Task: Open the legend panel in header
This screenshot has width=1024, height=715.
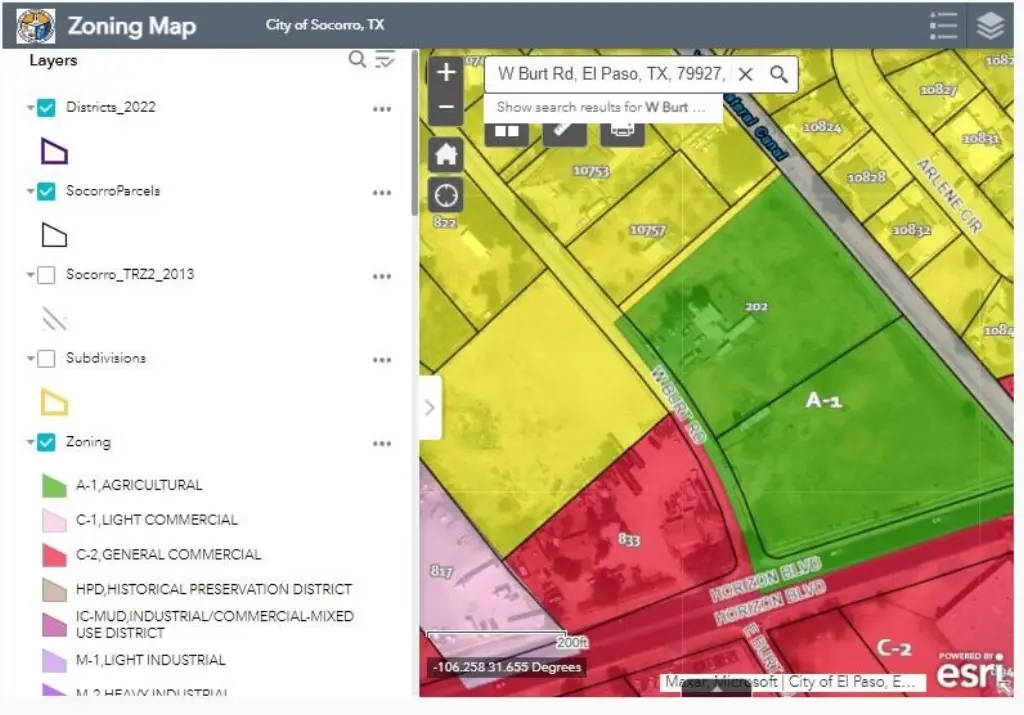Action: (x=943, y=26)
